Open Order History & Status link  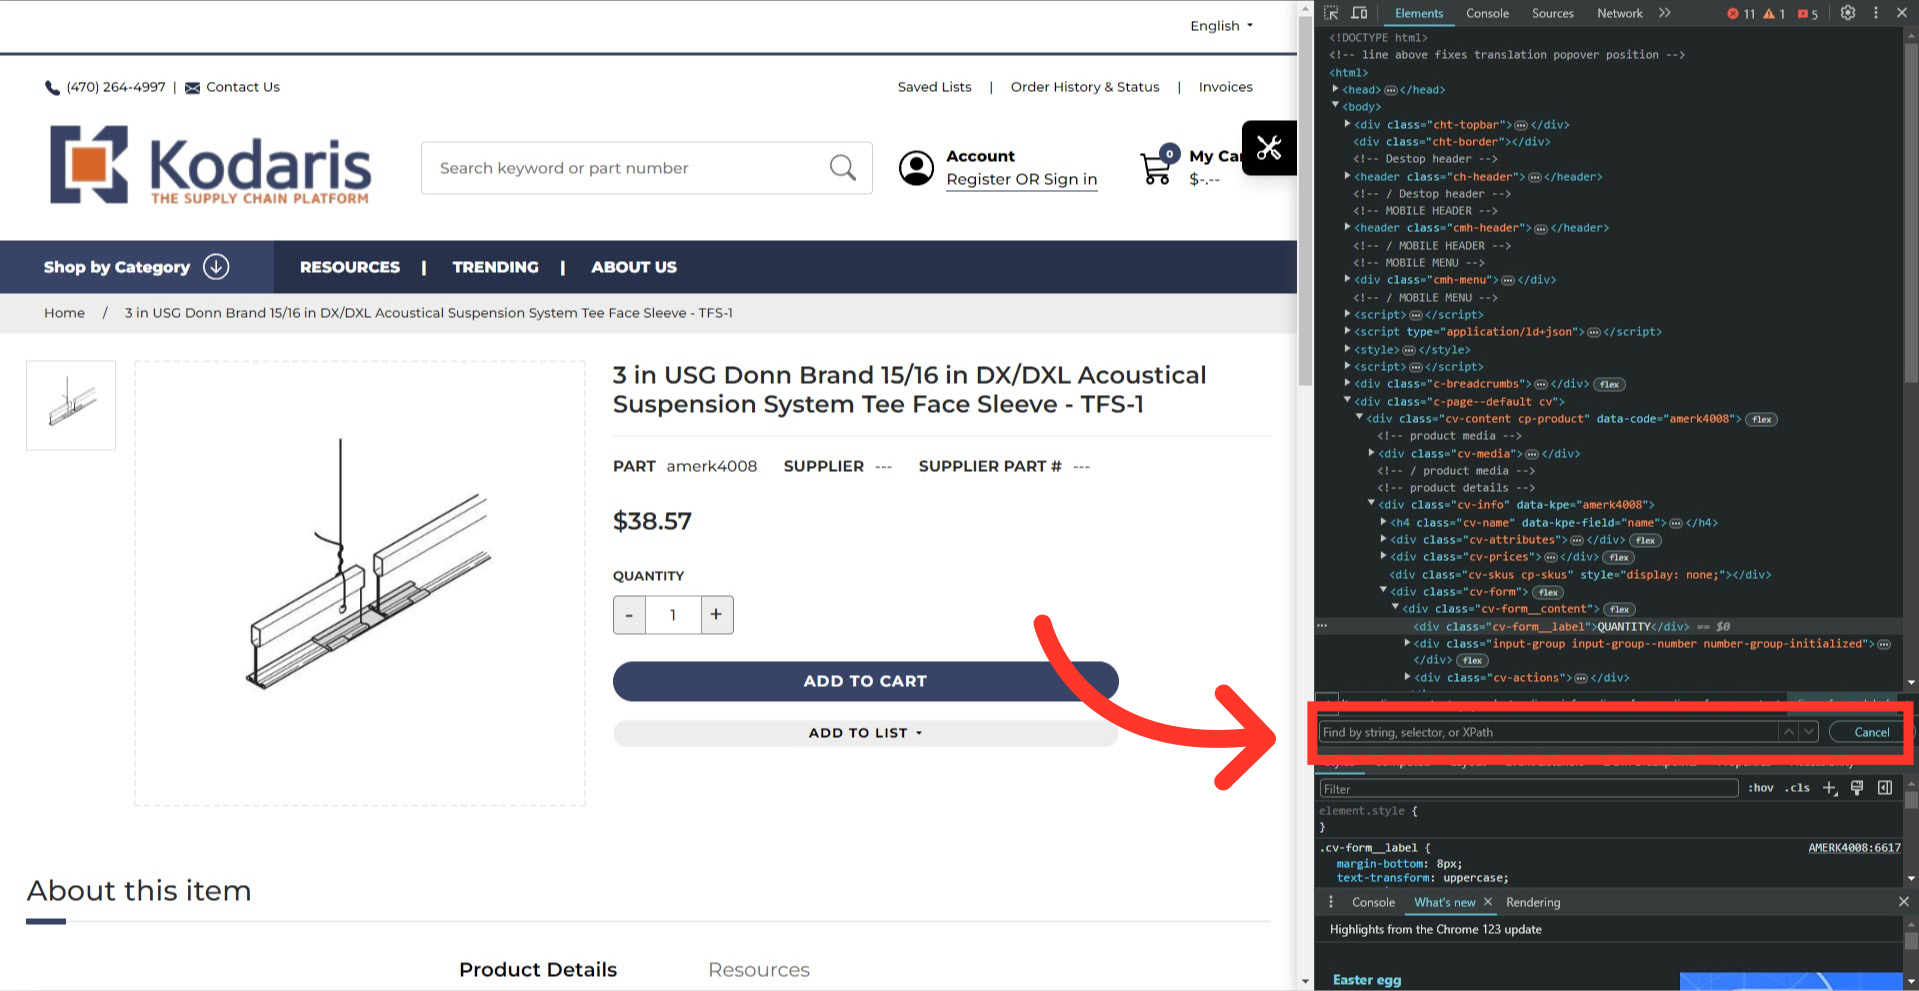click(x=1085, y=87)
